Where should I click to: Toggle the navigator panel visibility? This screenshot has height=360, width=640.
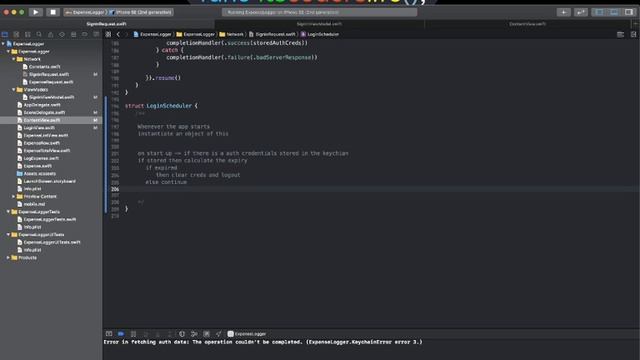click(599, 12)
